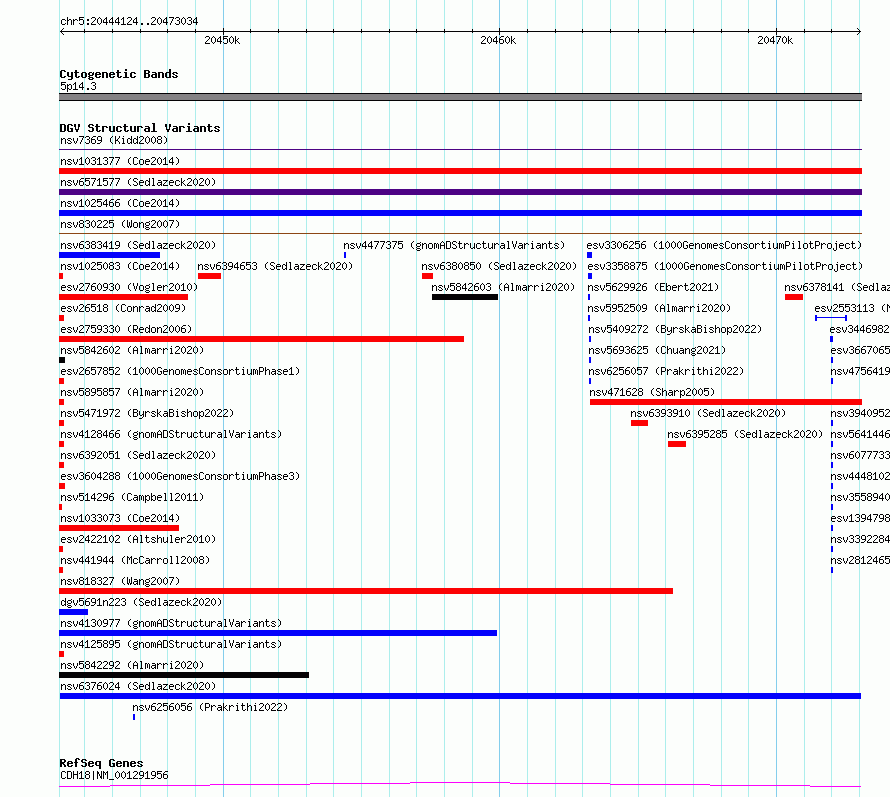Click nsv6392051 (Sedlazeck2020) variant label
The width and height of the screenshot is (890, 797).
pyautogui.click(x=138, y=455)
